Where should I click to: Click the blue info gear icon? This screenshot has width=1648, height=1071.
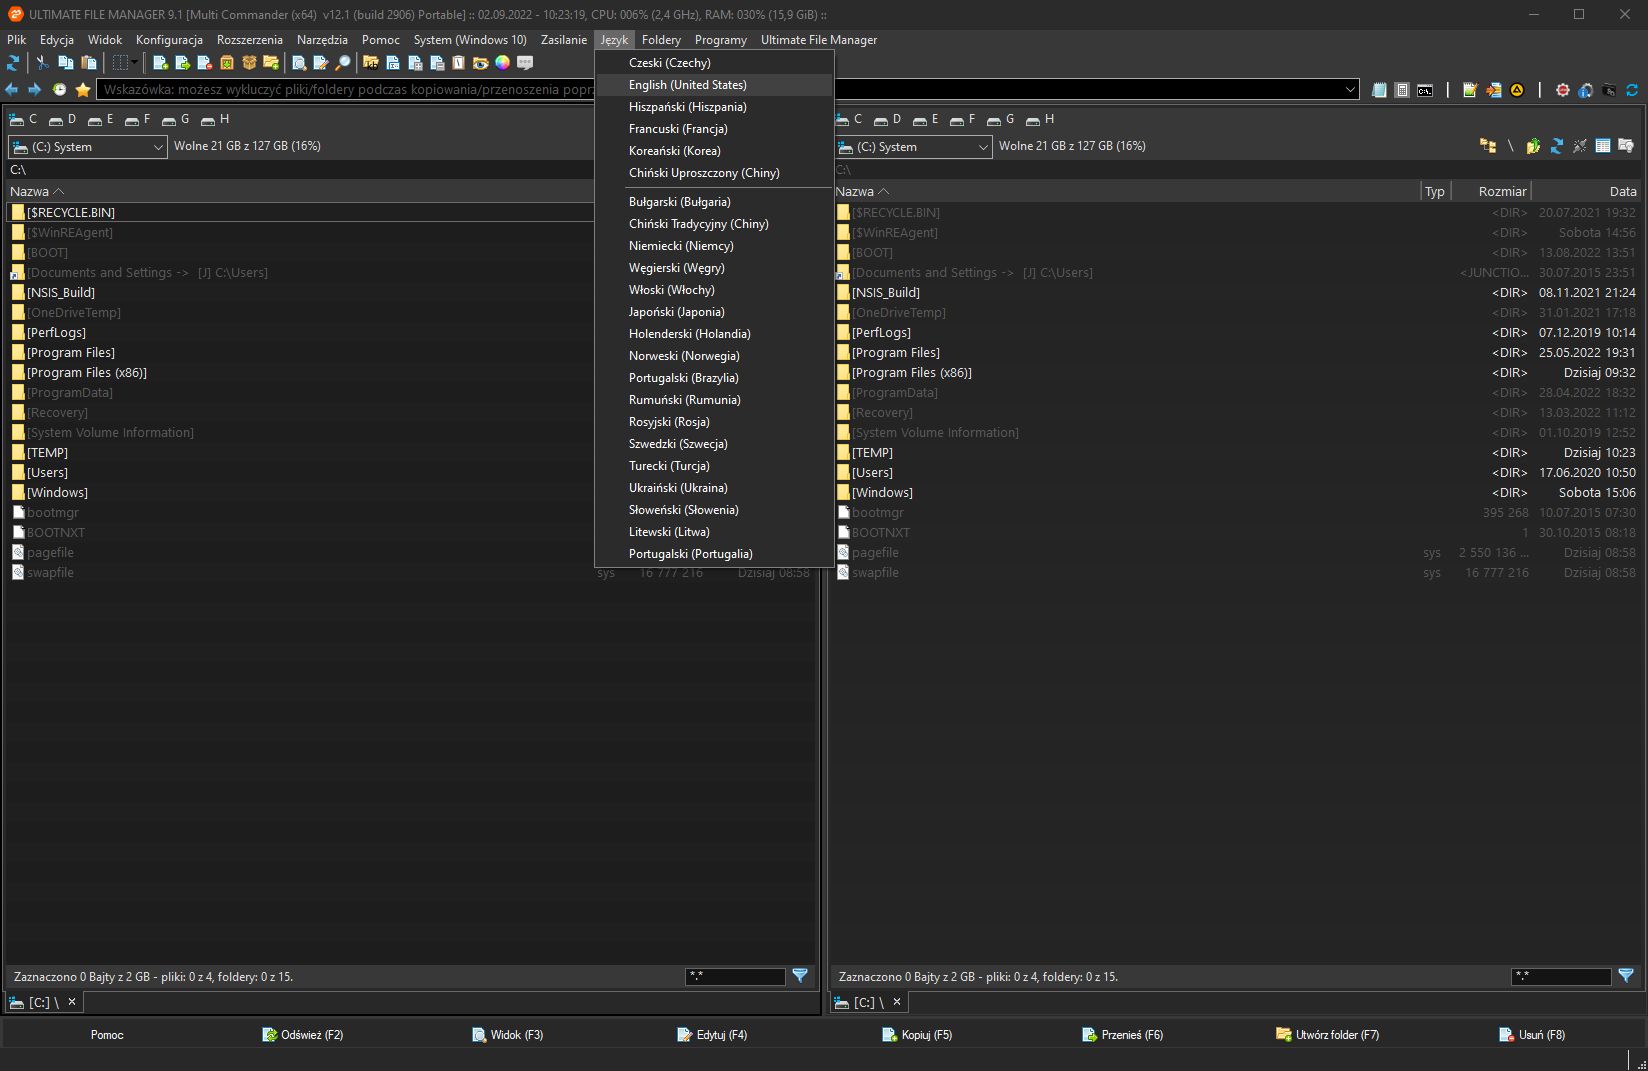tap(1585, 90)
